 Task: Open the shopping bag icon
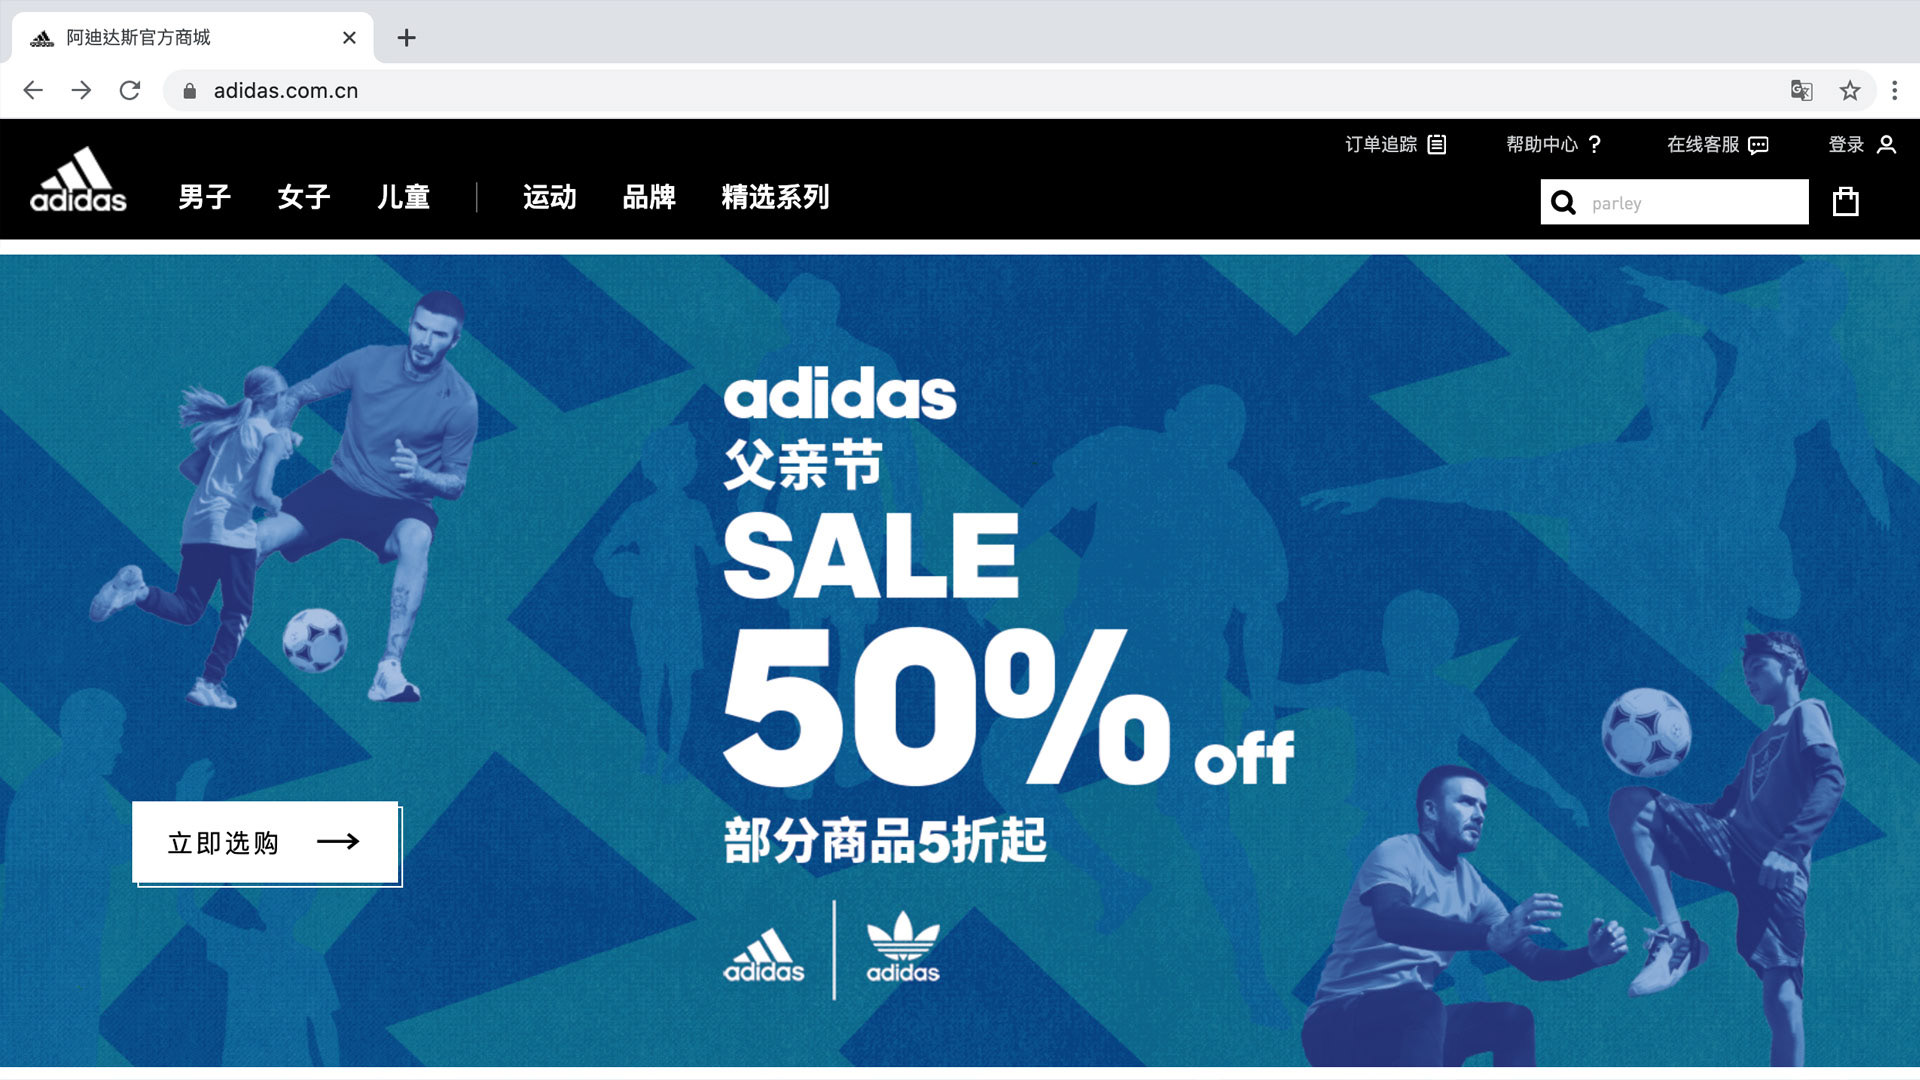click(1845, 202)
